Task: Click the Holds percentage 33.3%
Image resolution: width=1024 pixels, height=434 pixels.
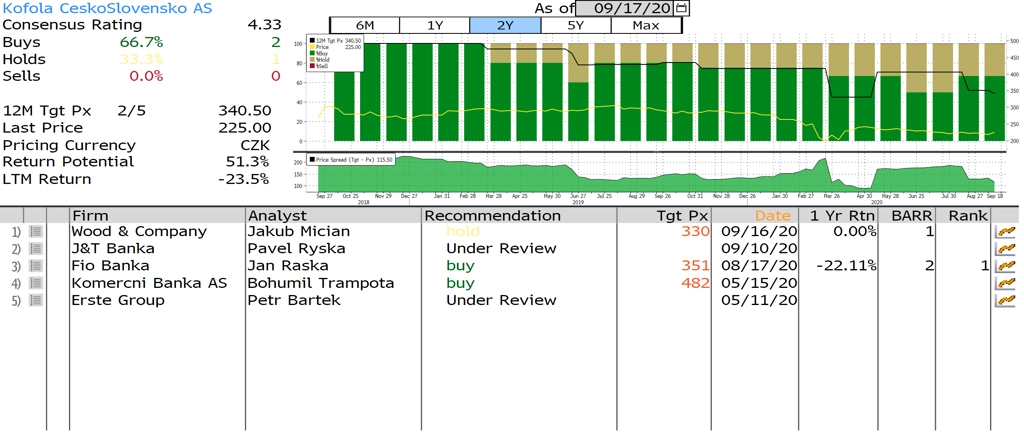Action: click(141, 59)
